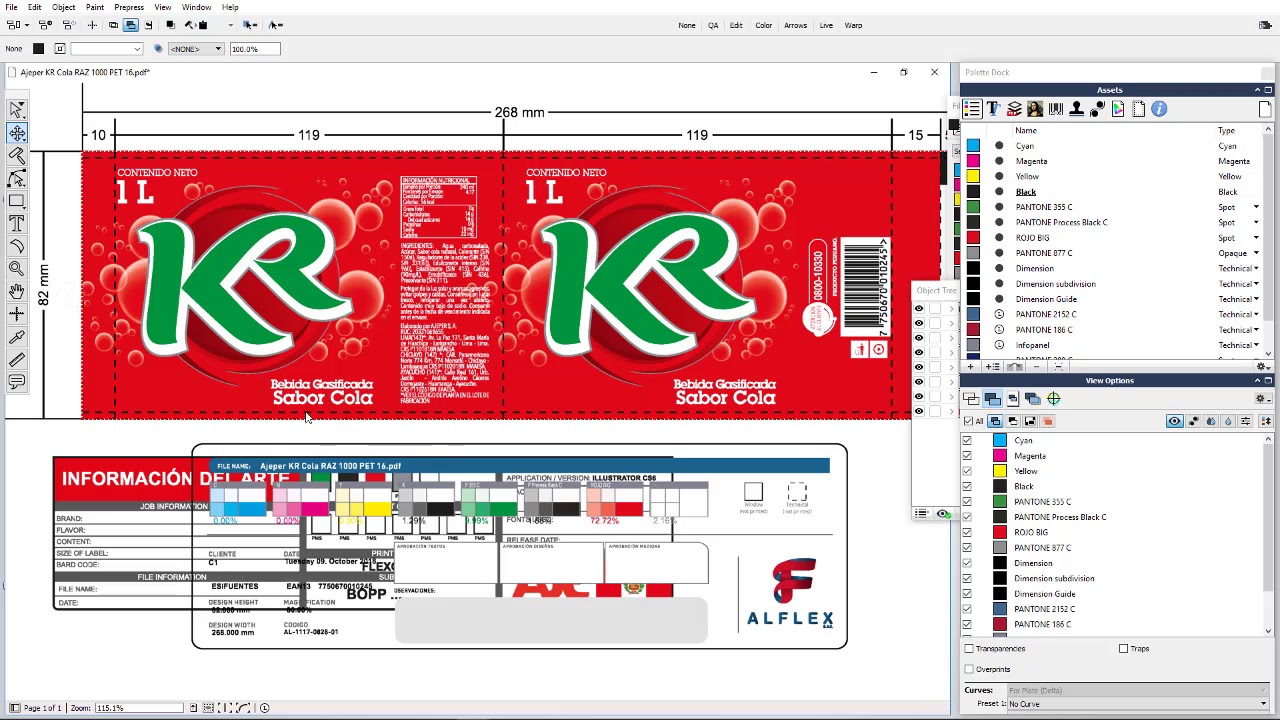Image resolution: width=1280 pixels, height=720 pixels.
Task: Open the <NONE> dropdown in toolbar
Action: coord(194,49)
